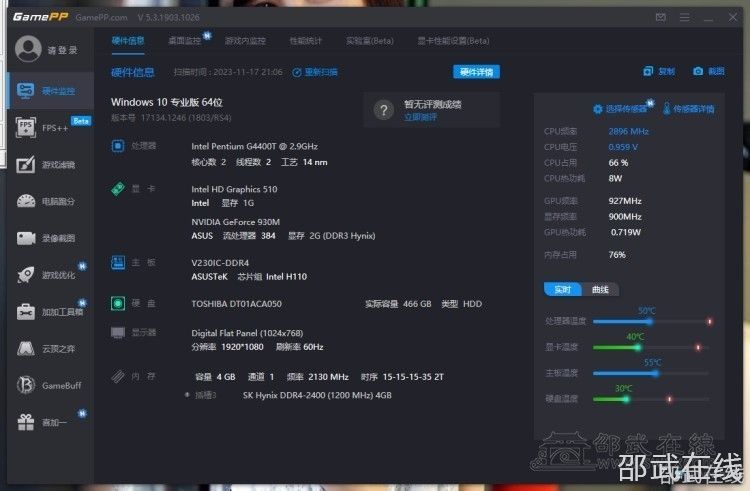
Task: Click the 显卡温度 40°C slider
Action: click(x=651, y=347)
